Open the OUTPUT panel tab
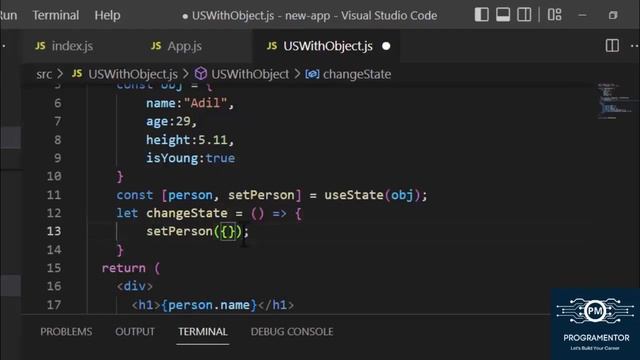The width and height of the screenshot is (640, 360). 135,332
